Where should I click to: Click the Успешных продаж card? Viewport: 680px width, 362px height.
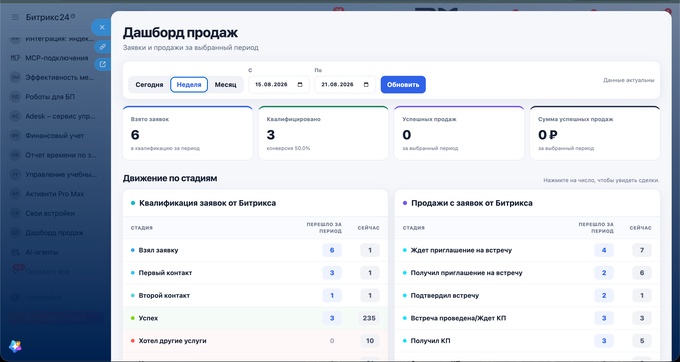coord(459,133)
